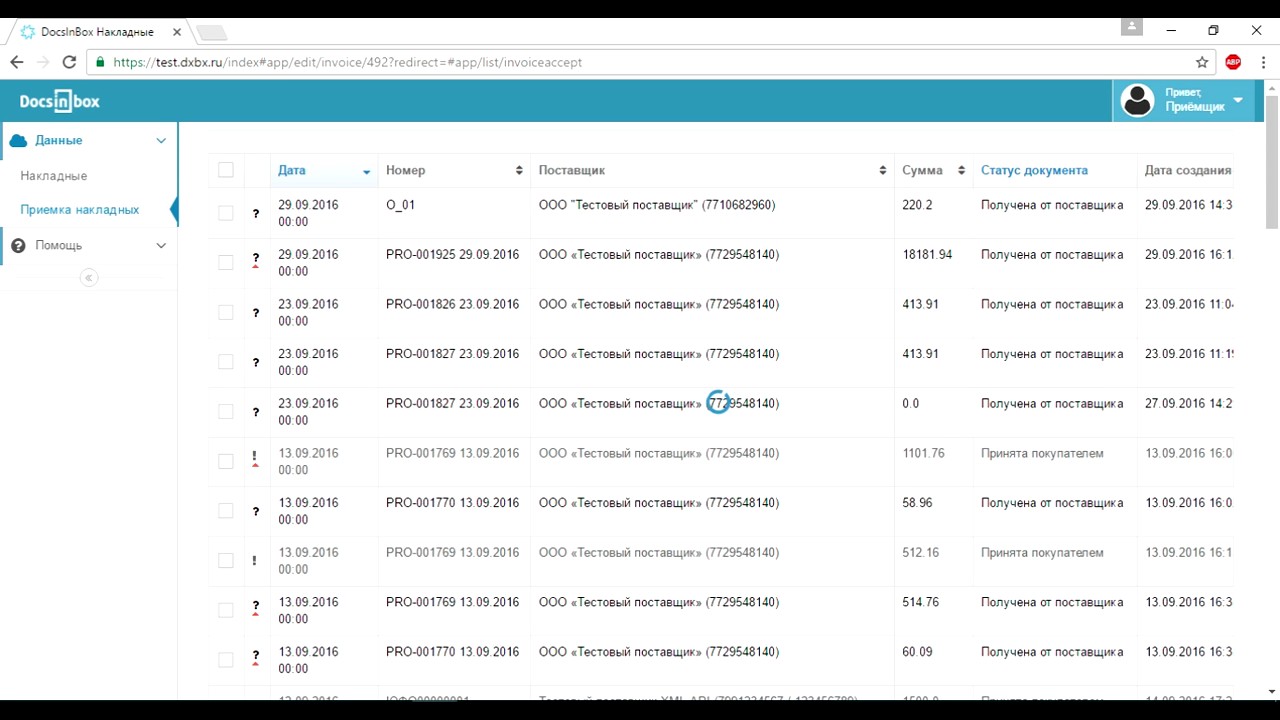Check the box for invoice PRO-001925

tap(226, 263)
